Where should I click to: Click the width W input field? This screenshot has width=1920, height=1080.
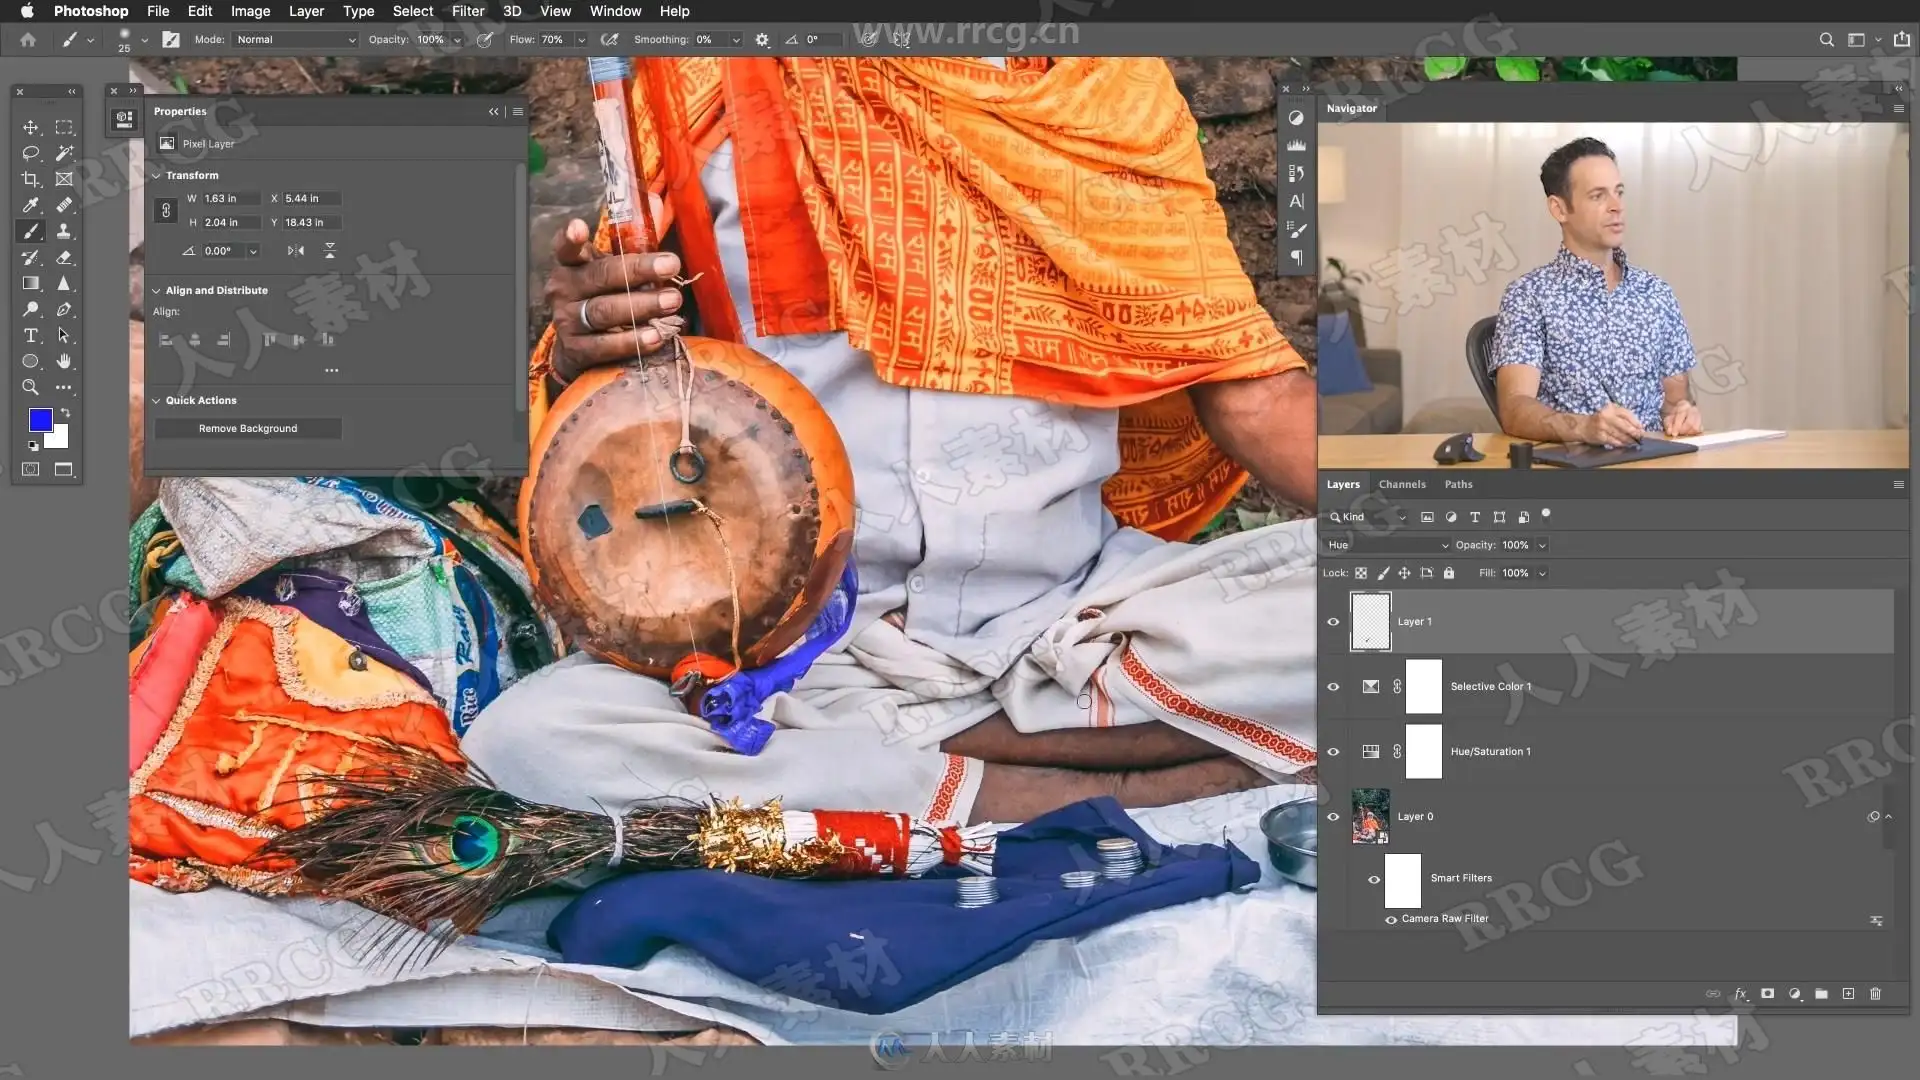click(230, 198)
